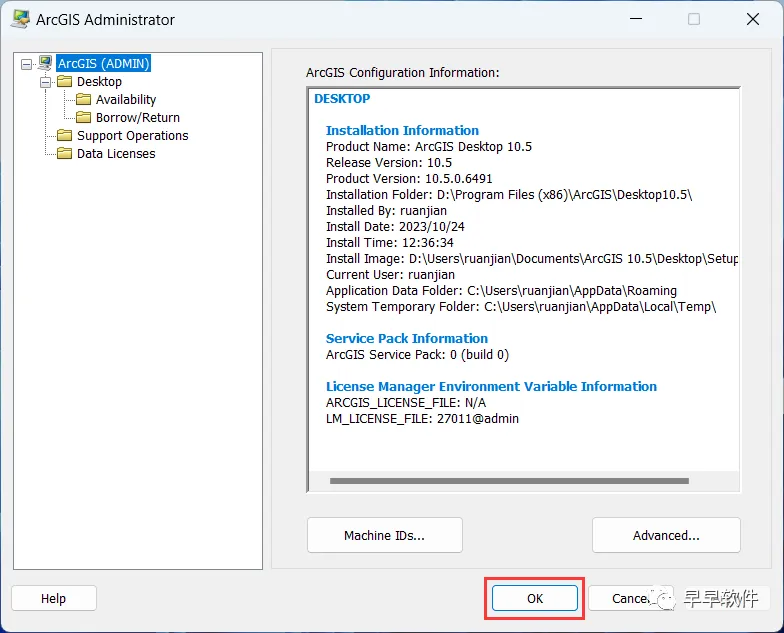
Task: Click the Borrow/Return folder icon
Action: point(84,118)
